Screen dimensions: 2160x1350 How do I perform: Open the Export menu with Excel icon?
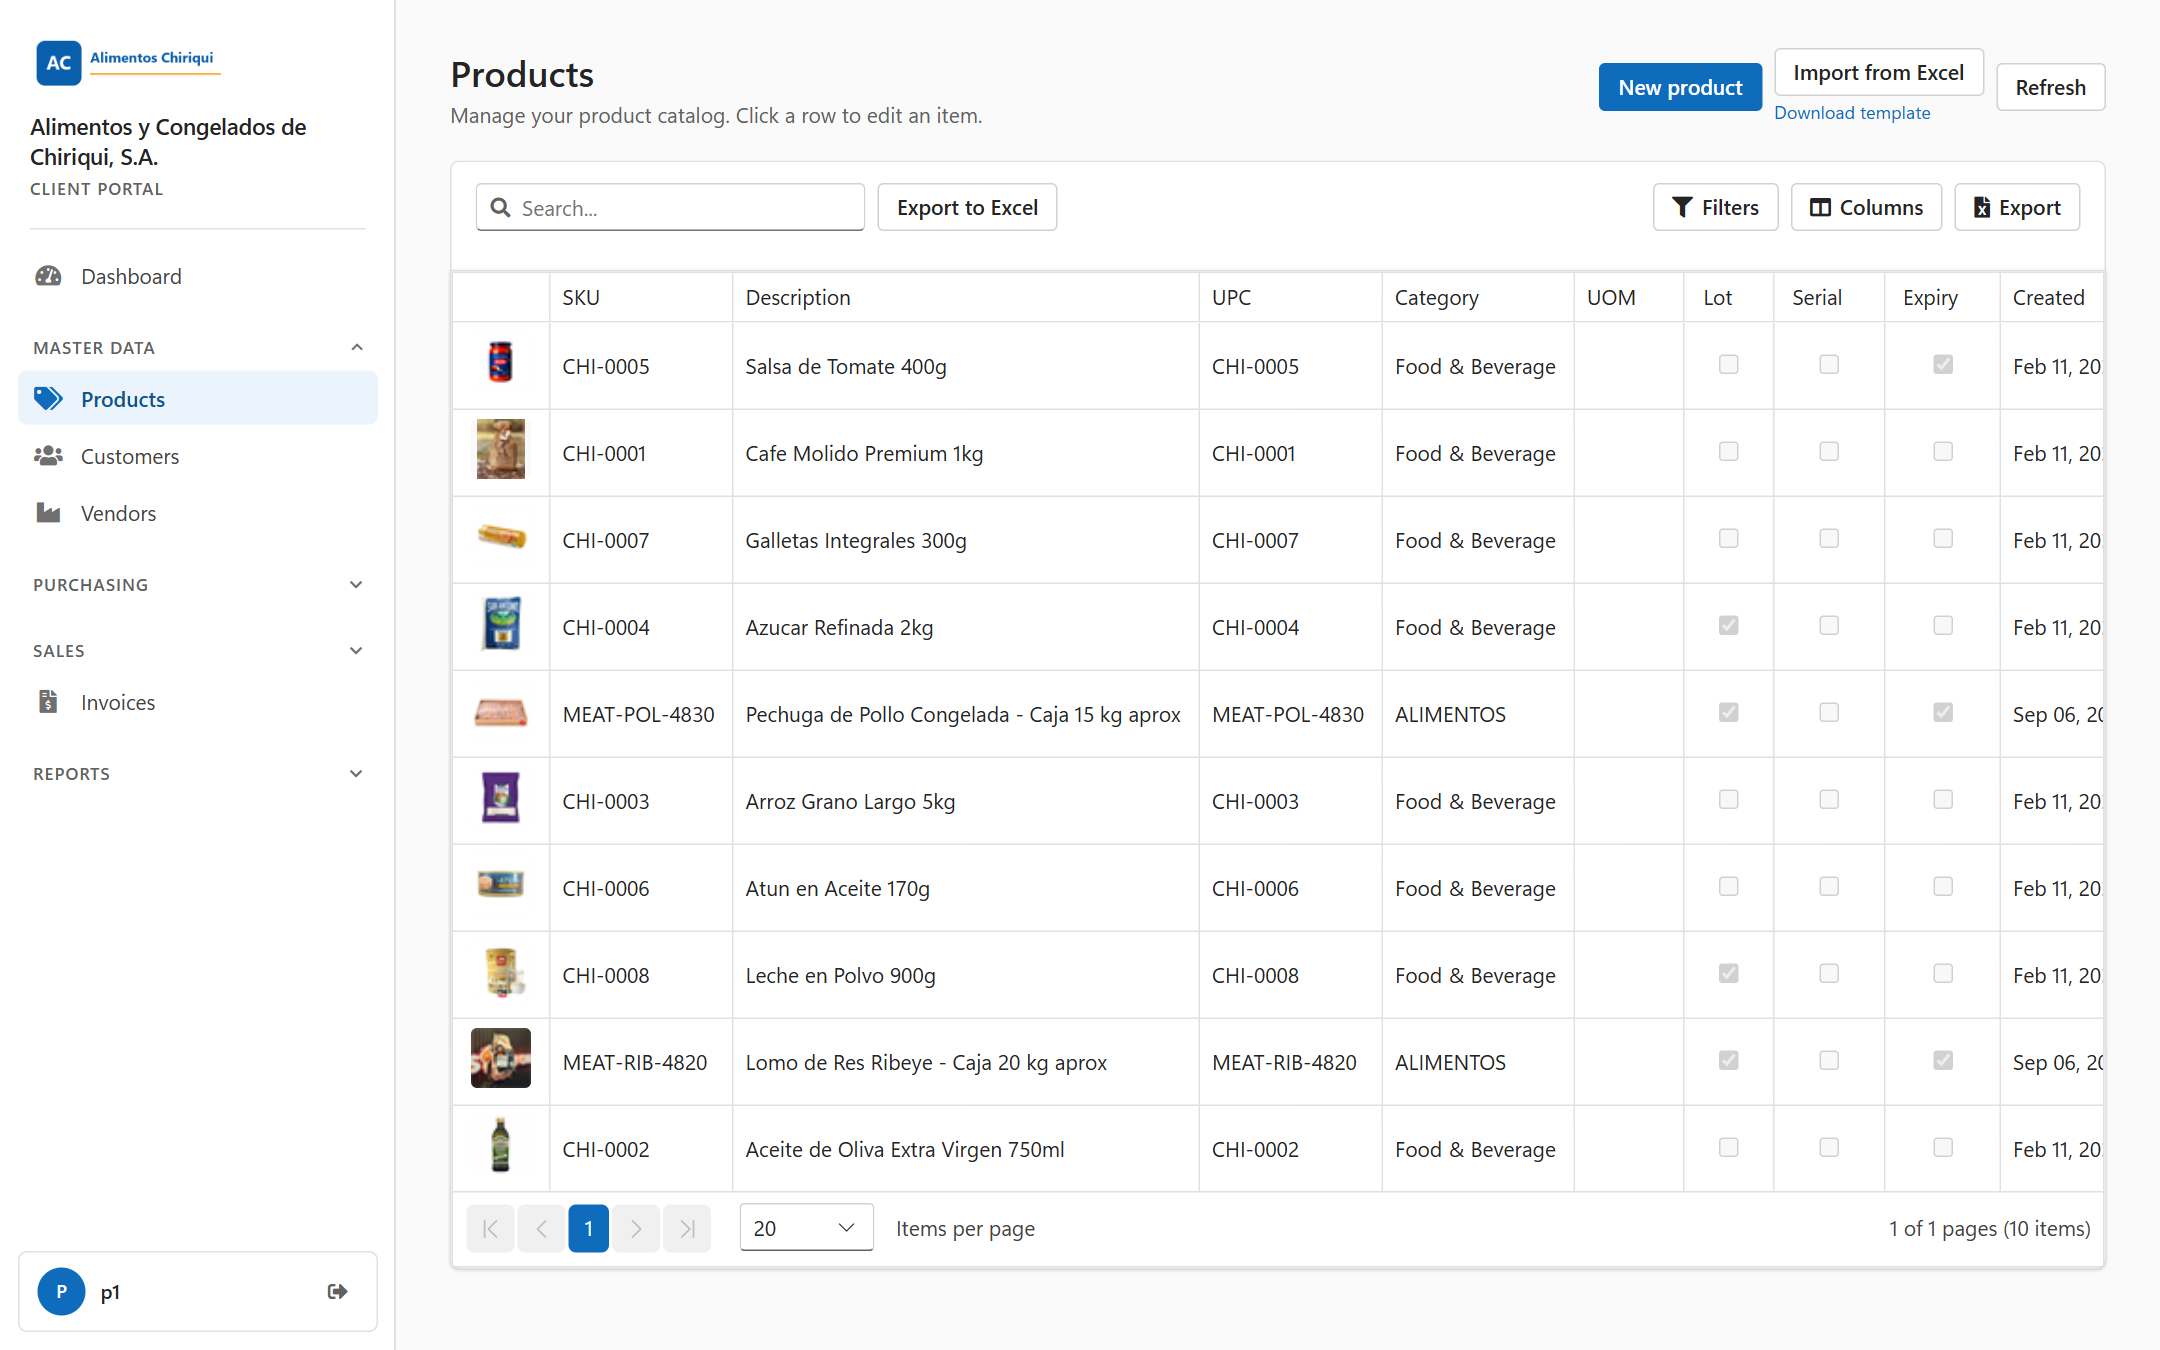point(2017,207)
